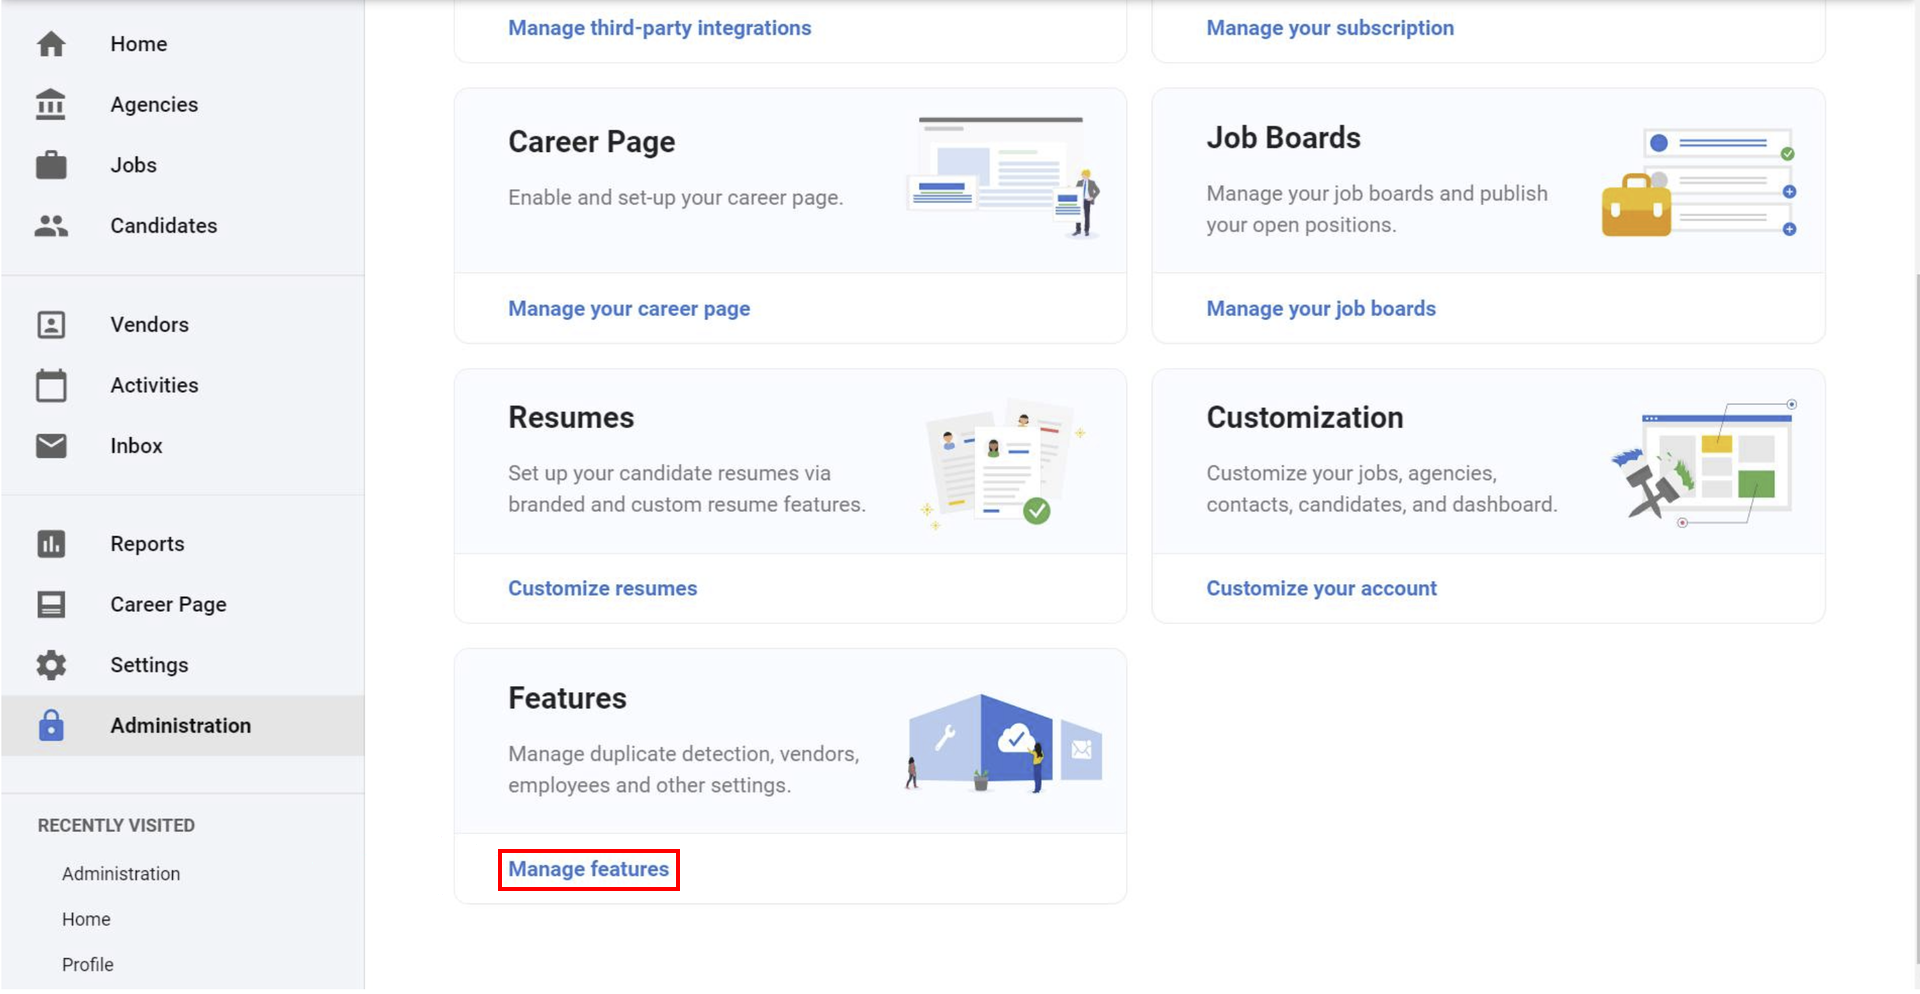Click the Resumes card illustration
The image size is (1920, 994).
point(1004,464)
